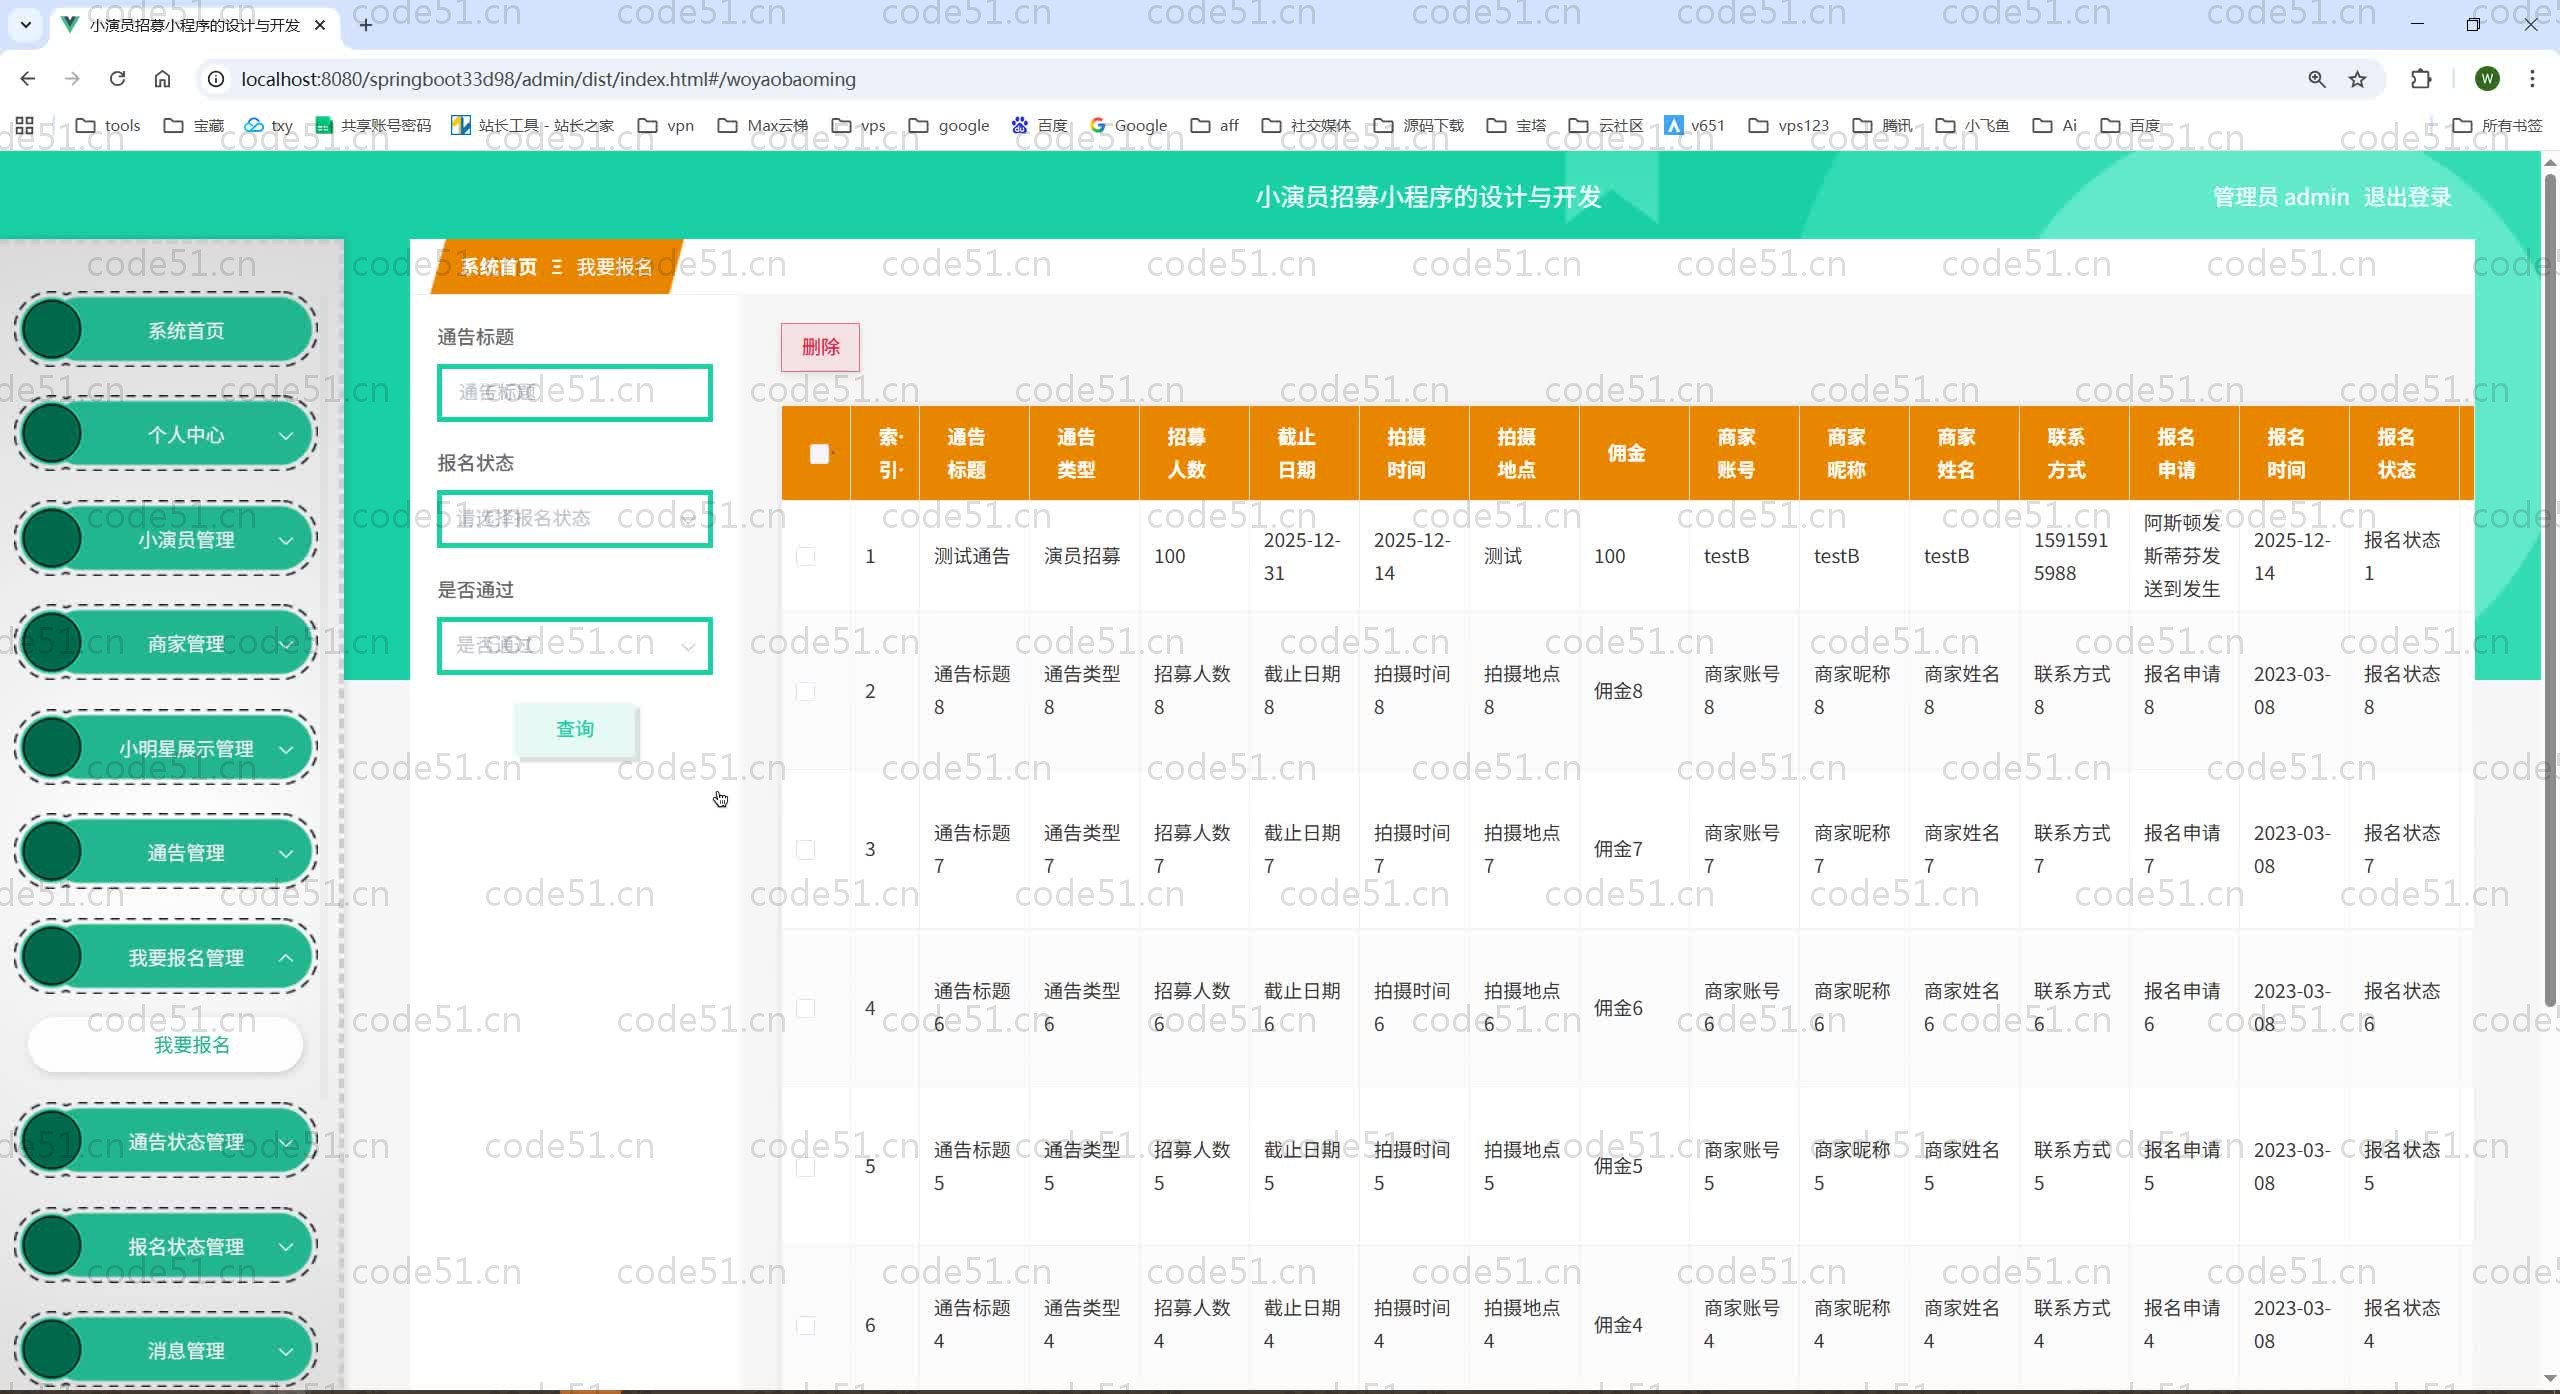Click the red 删除 button
Image resolution: width=2560 pixels, height=1394 pixels.
coord(820,347)
